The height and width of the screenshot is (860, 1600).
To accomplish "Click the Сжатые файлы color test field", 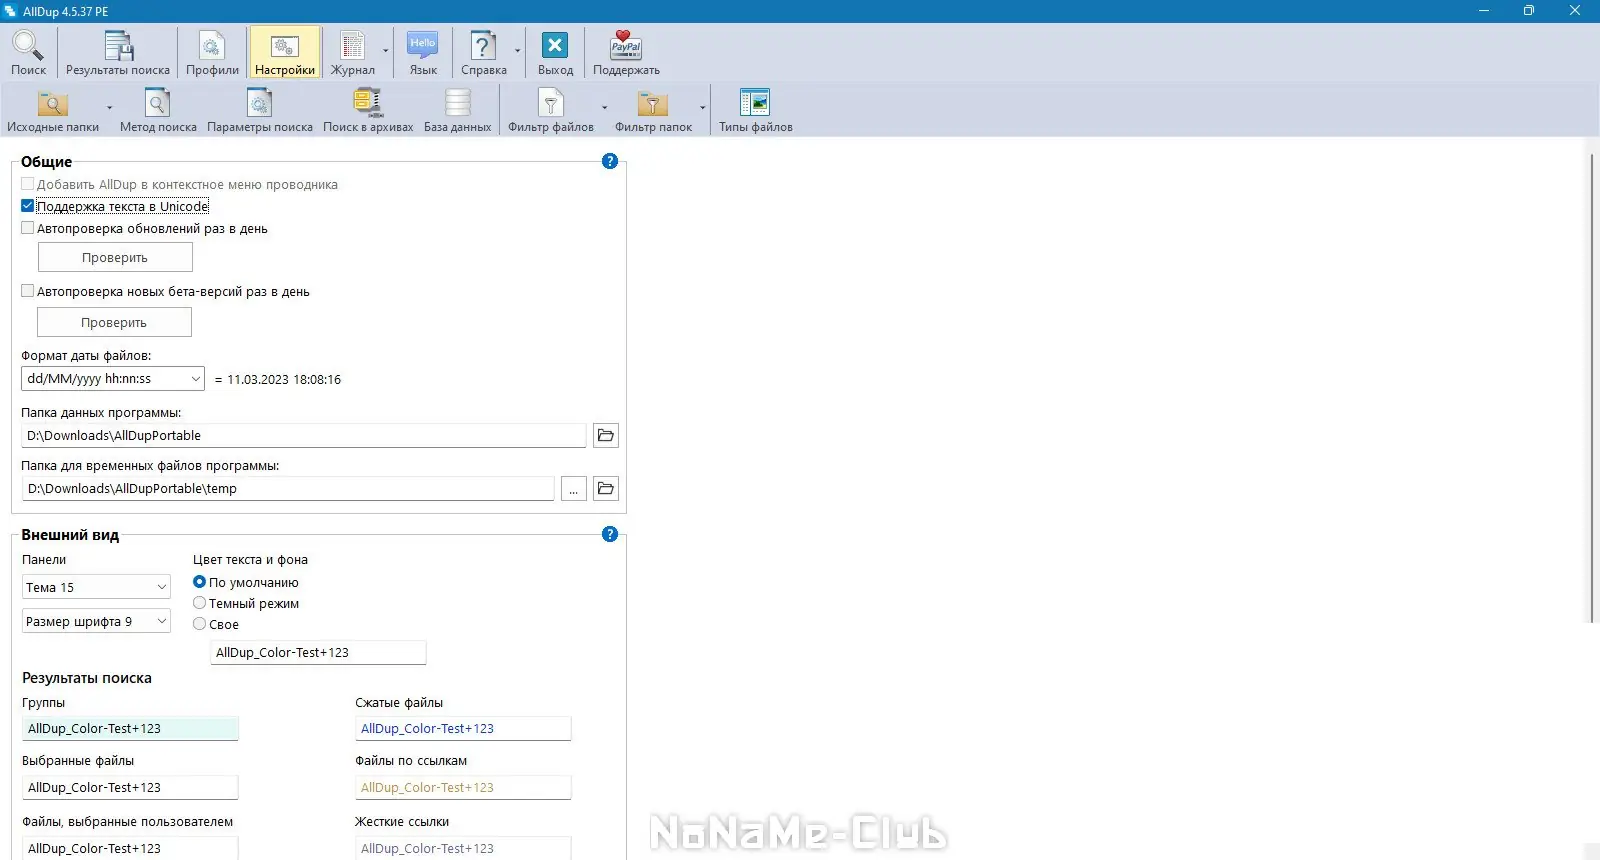I will [x=463, y=728].
